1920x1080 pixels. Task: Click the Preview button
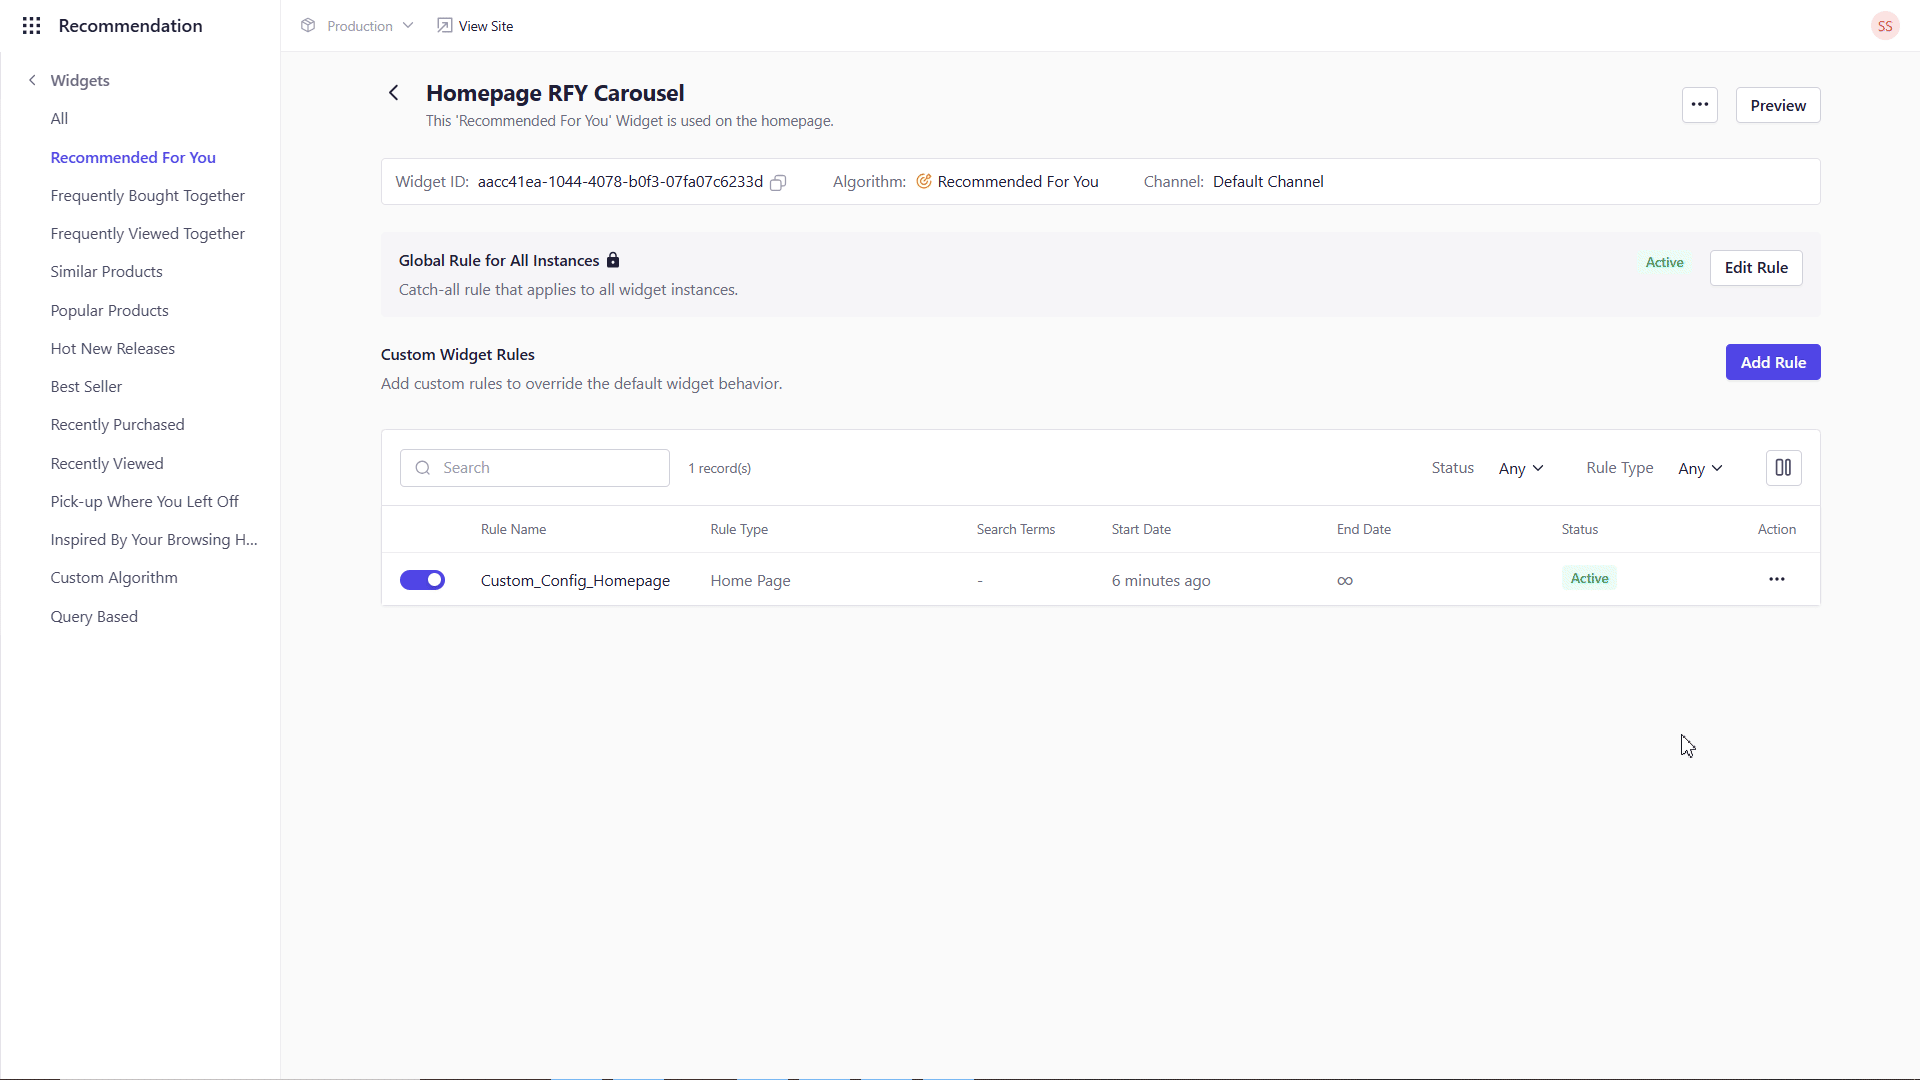point(1777,105)
